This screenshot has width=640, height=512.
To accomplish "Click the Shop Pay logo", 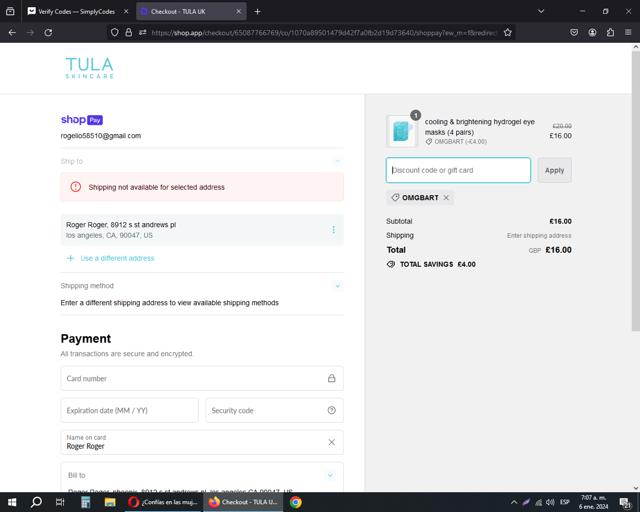I will [x=82, y=120].
